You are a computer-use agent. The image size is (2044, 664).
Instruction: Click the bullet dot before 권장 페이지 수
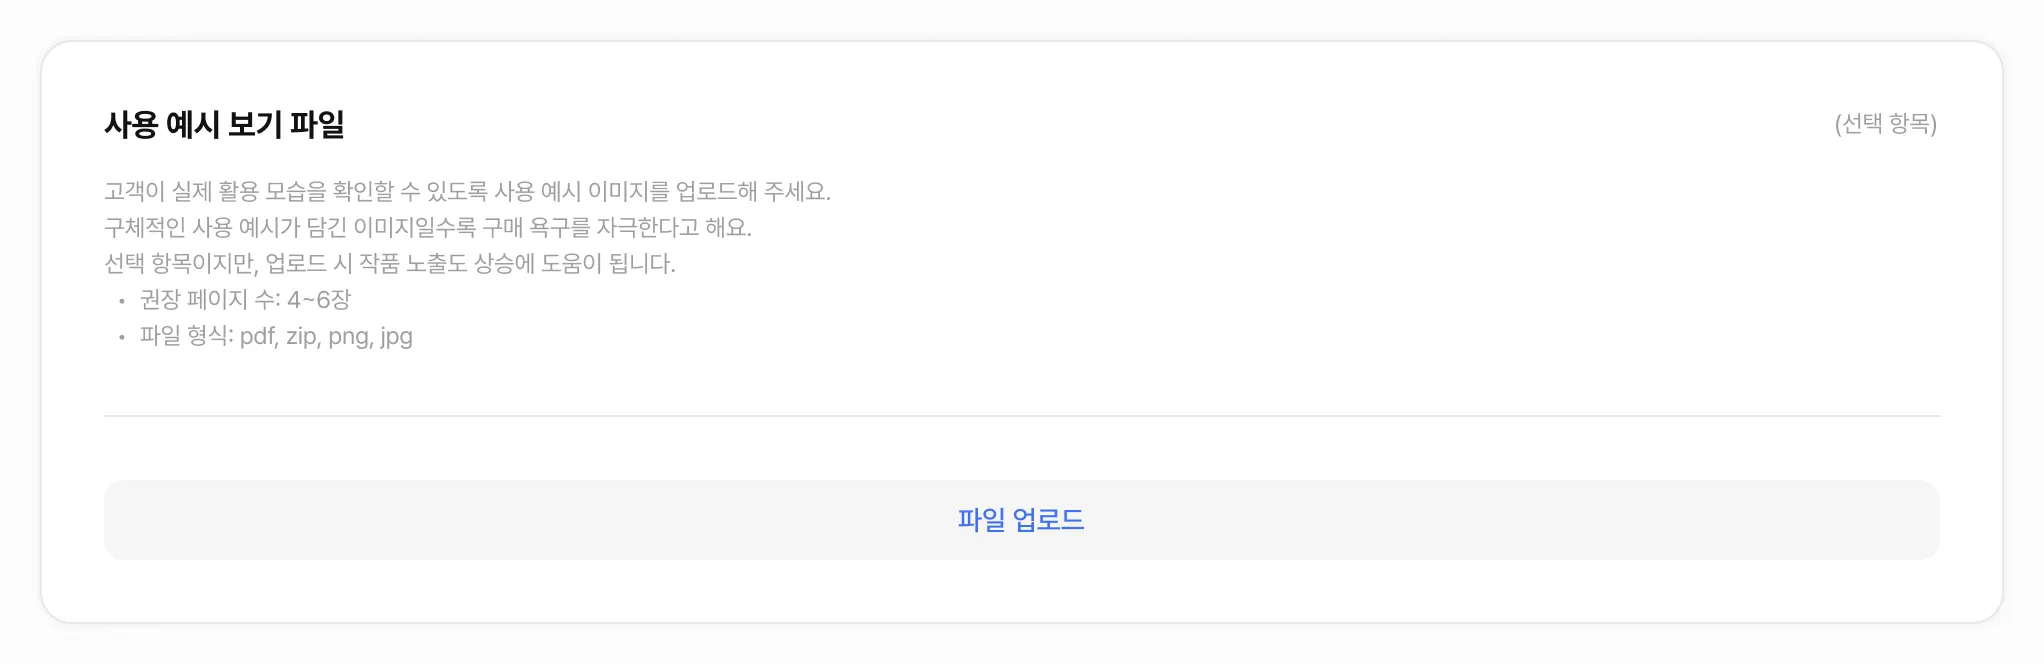point(122,301)
